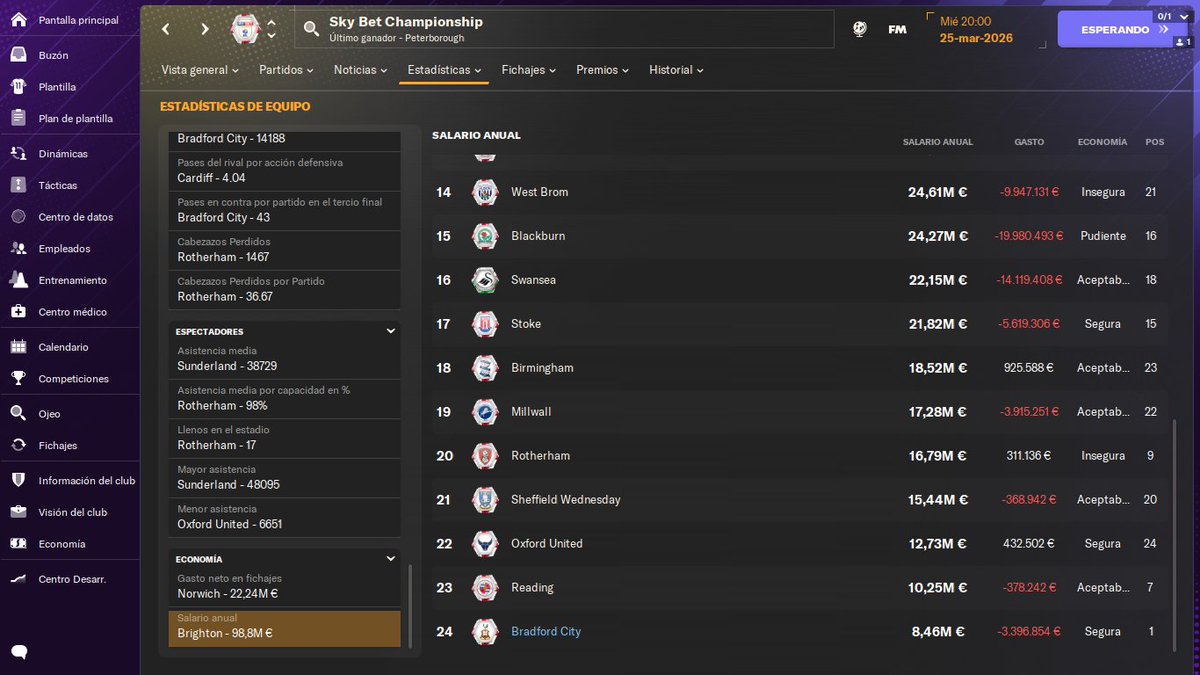The width and height of the screenshot is (1200, 675).
Task: Open Tácticas sidebar icon
Action: click(x=18, y=185)
